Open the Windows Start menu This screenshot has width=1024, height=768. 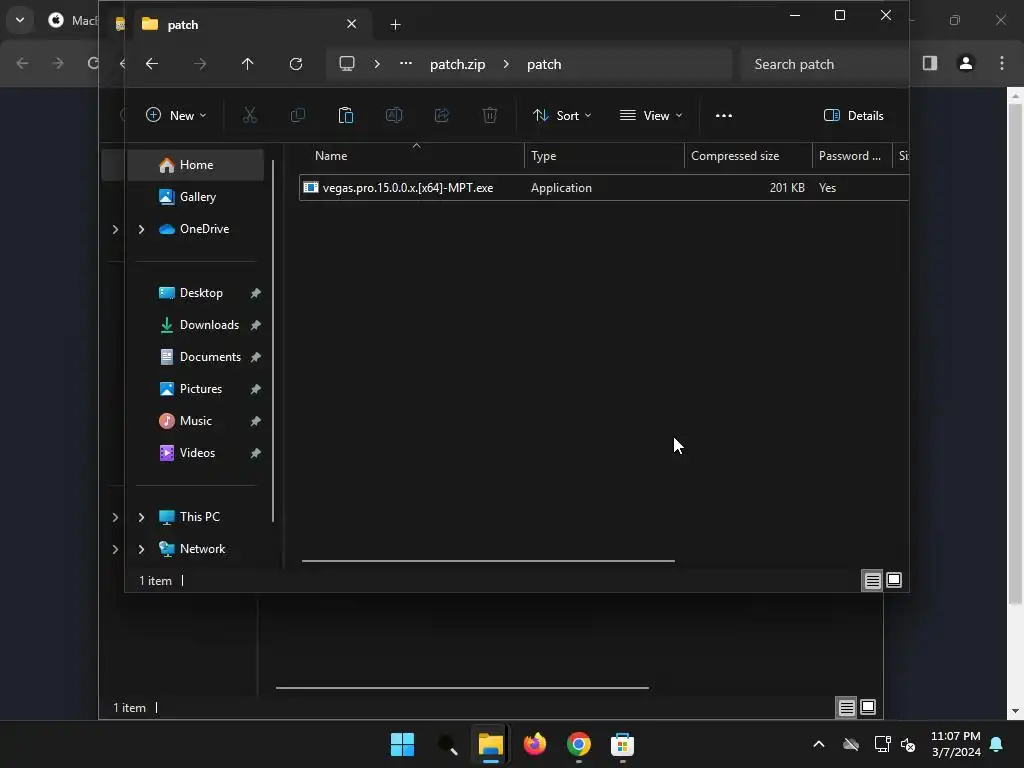(402, 744)
